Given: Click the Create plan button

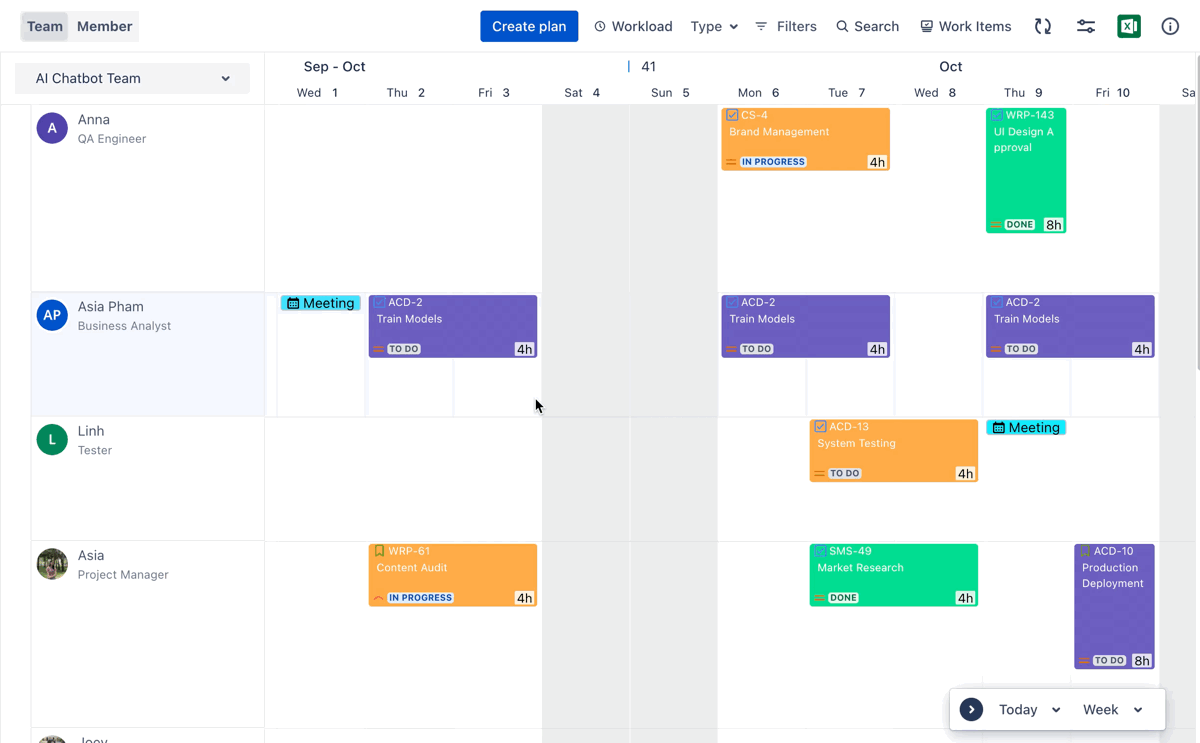Looking at the screenshot, I should (x=529, y=27).
